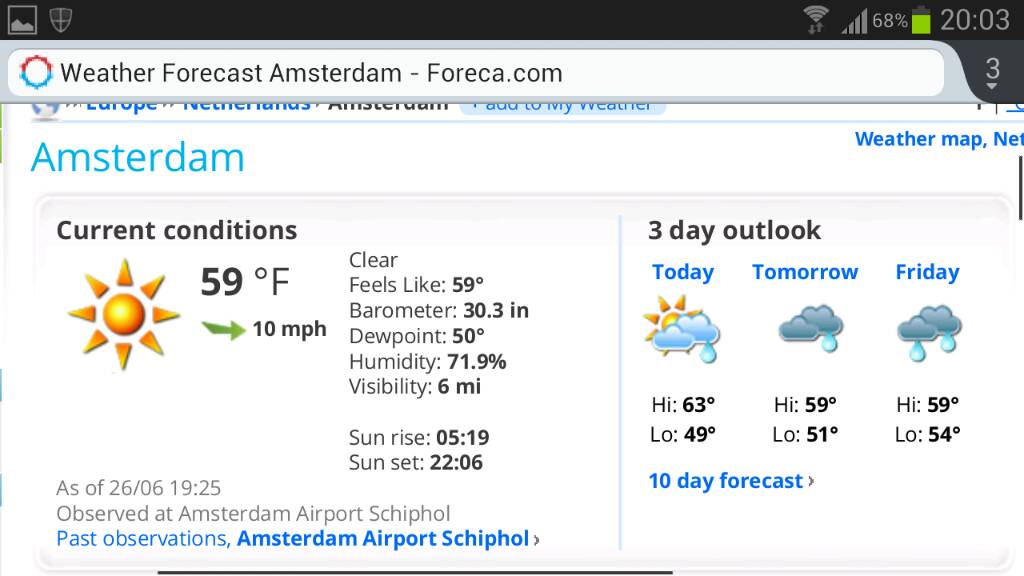Select the Today forecast heading
Image resolution: width=1024 pixels, height=576 pixels.
(x=683, y=272)
